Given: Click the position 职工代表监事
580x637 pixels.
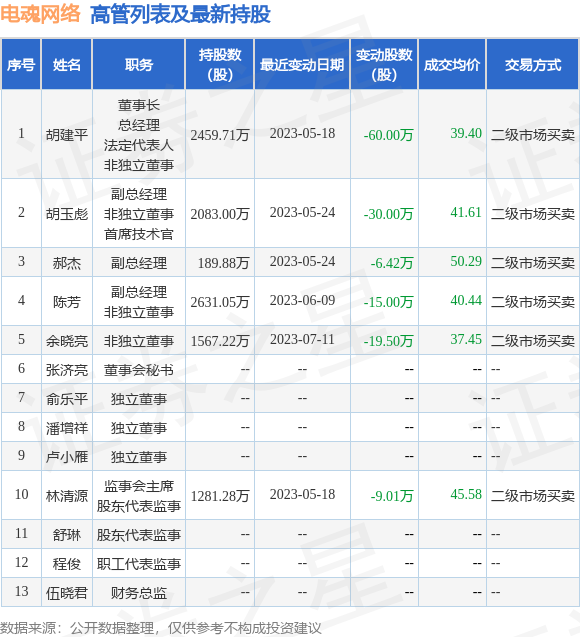Looking at the screenshot, I should pos(139,564).
